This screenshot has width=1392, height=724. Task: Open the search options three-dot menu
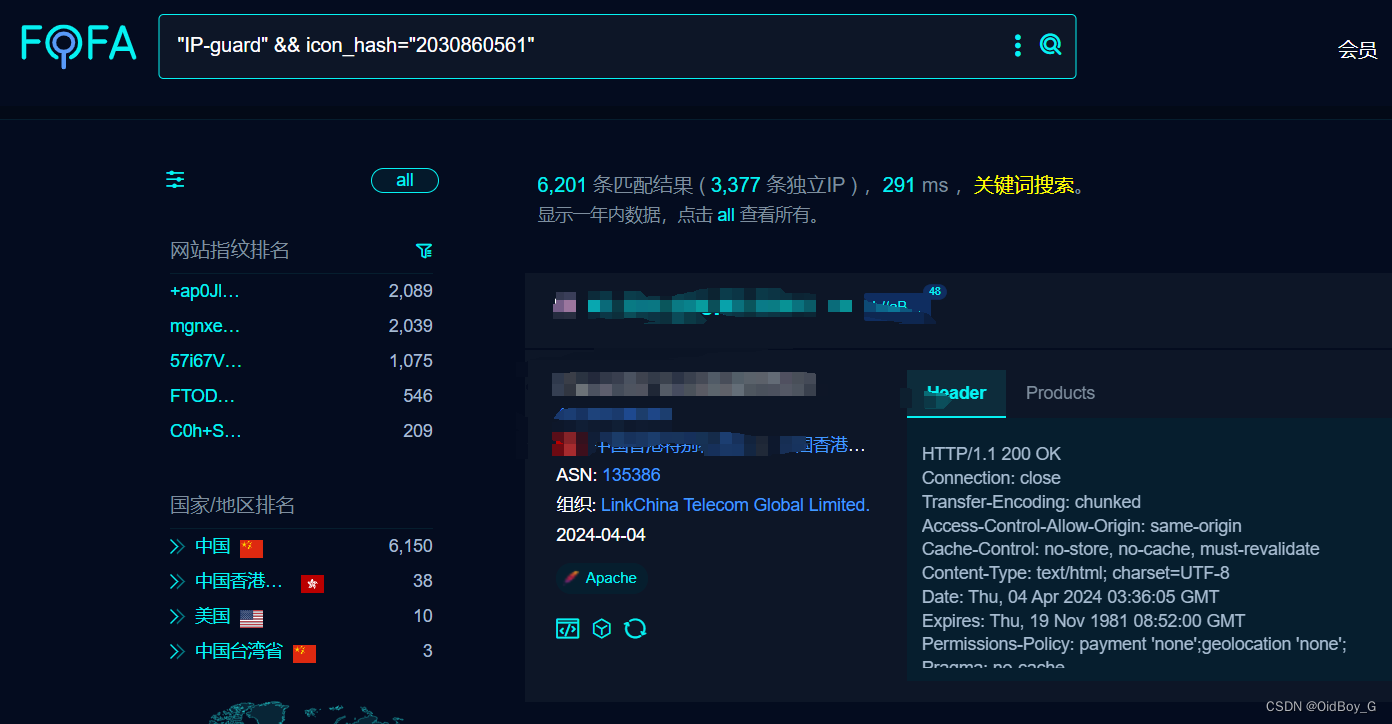(1018, 45)
